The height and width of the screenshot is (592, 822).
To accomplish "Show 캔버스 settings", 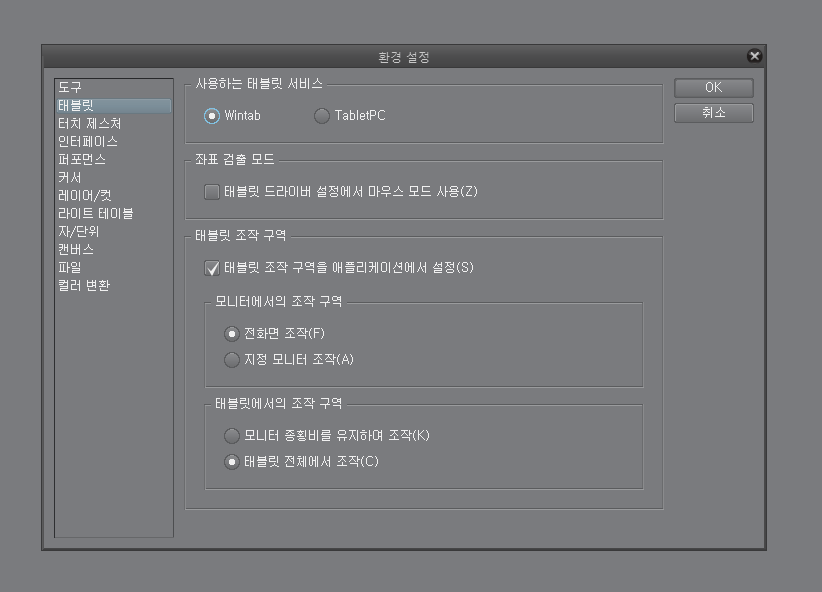I will click(x=114, y=249).
